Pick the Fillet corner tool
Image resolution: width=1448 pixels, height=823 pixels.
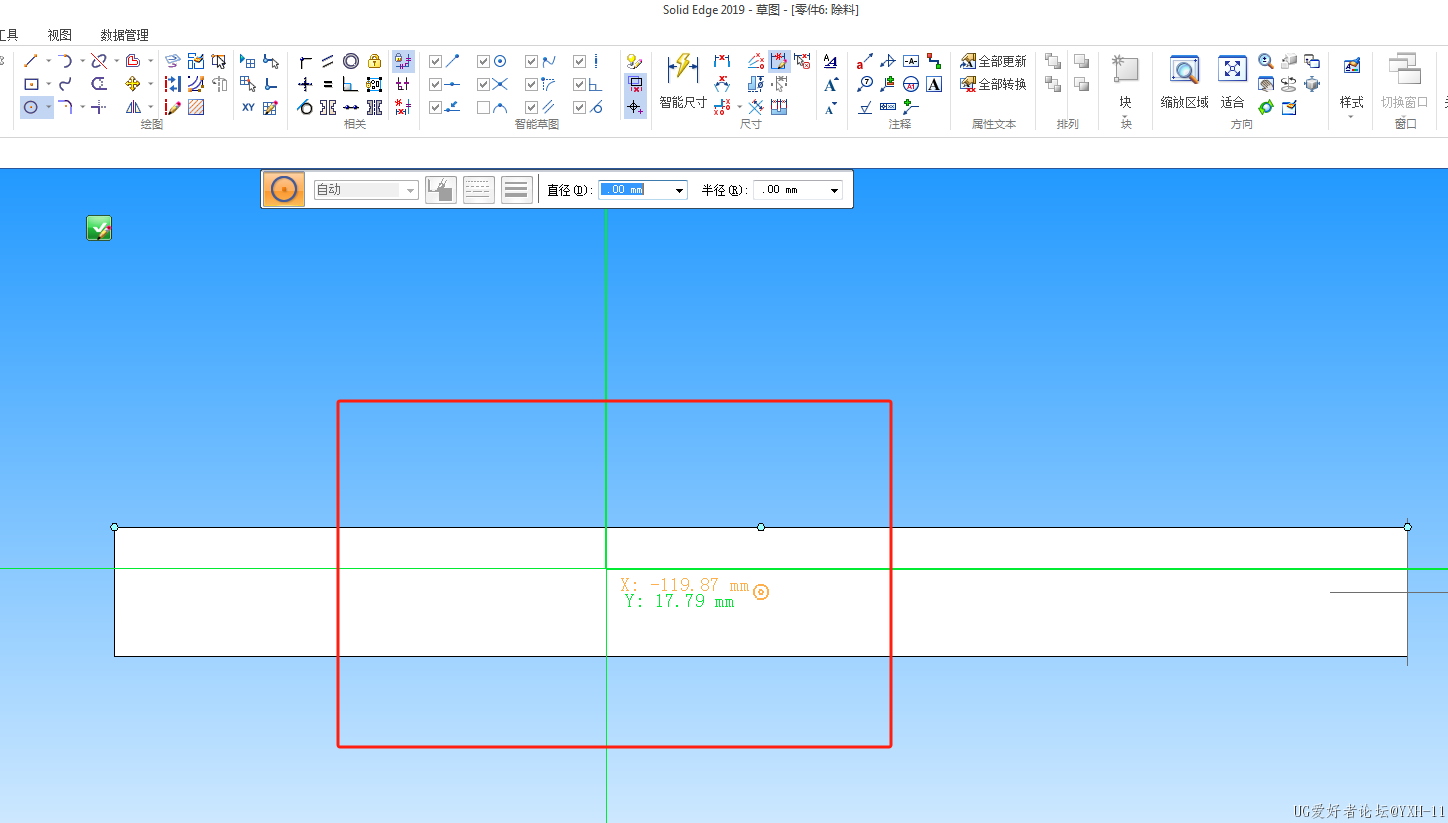click(65, 107)
